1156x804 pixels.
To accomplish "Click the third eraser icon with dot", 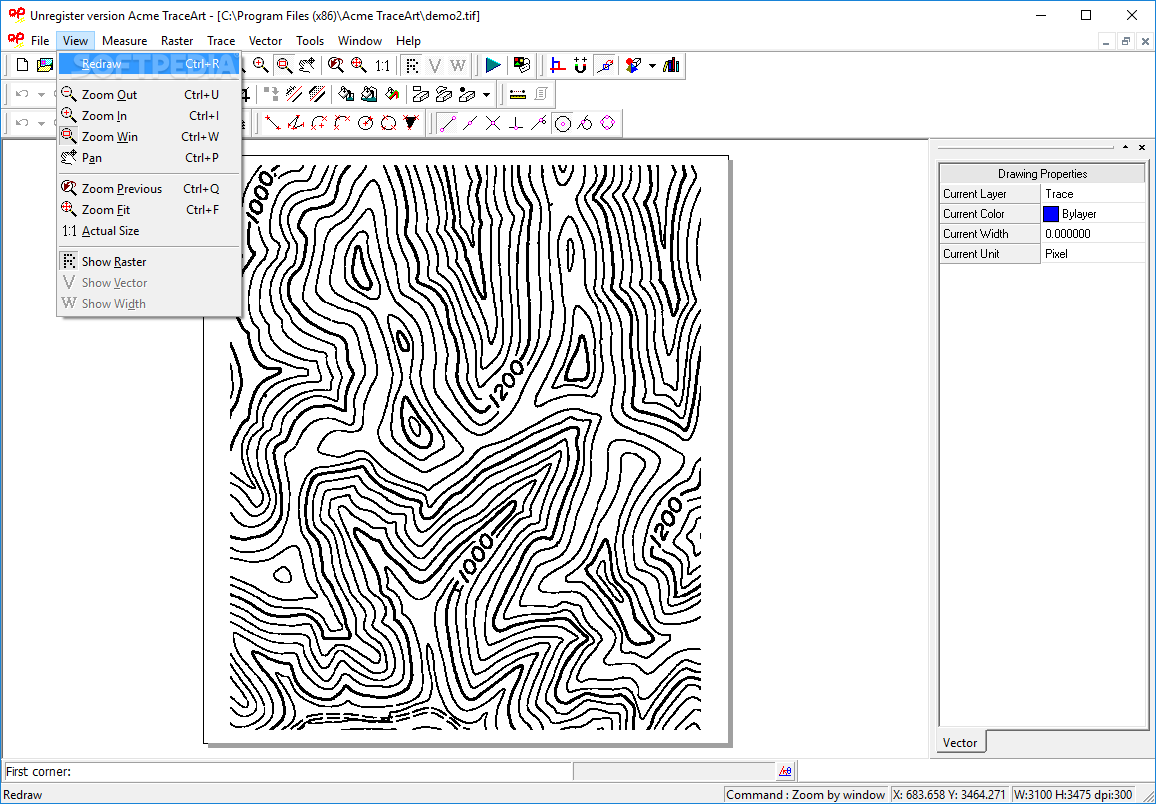I will pos(467,94).
